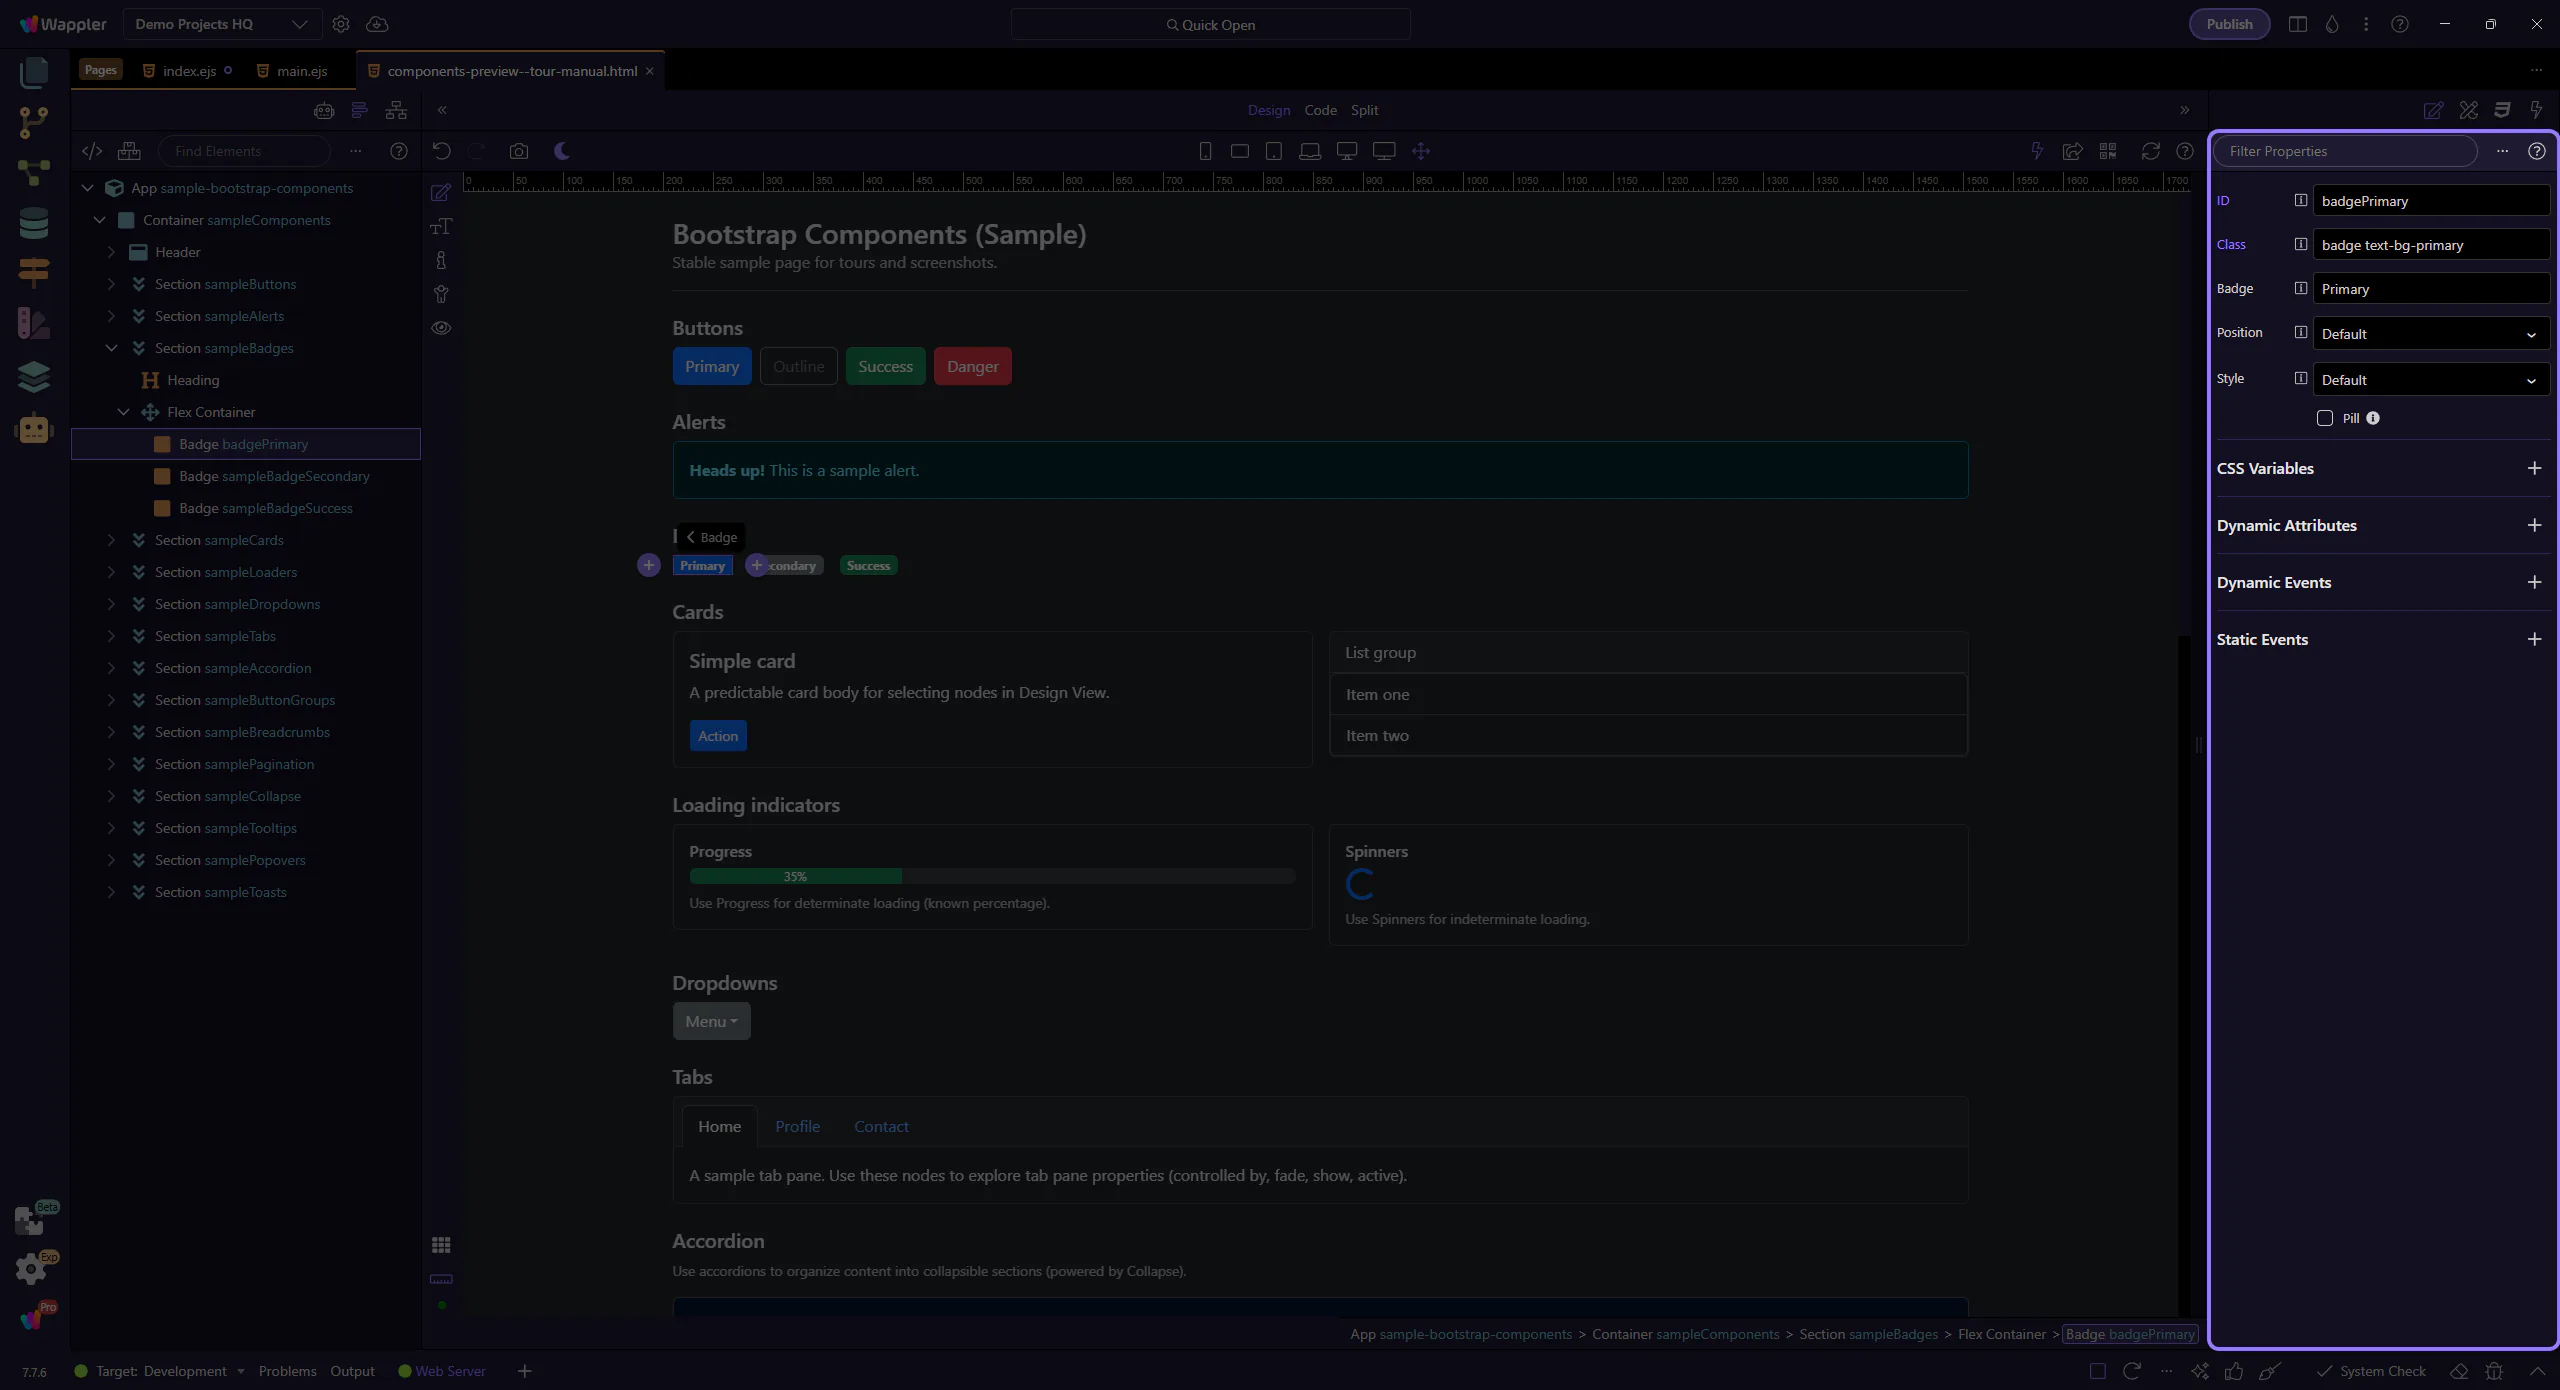Click the 35% progress bar
This screenshot has width=2560, height=1390.
click(795, 876)
